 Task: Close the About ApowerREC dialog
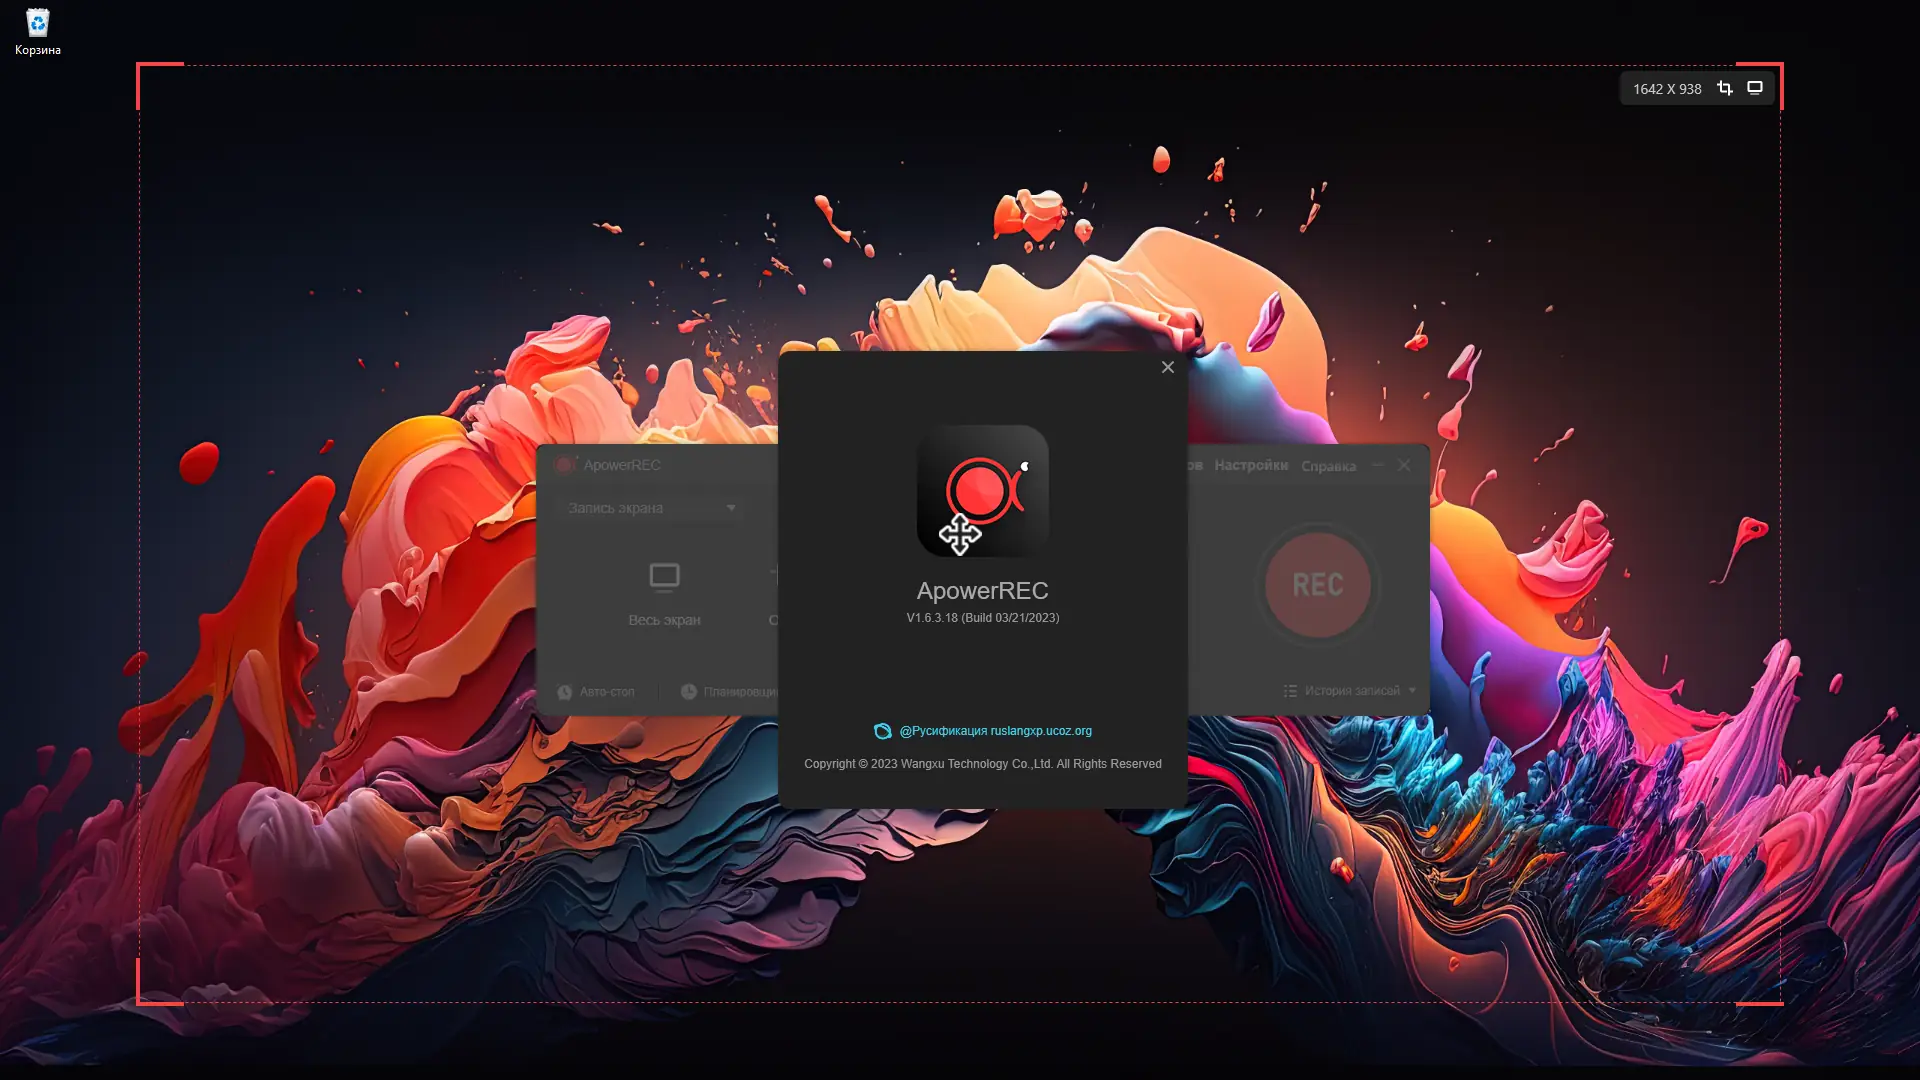1168,367
